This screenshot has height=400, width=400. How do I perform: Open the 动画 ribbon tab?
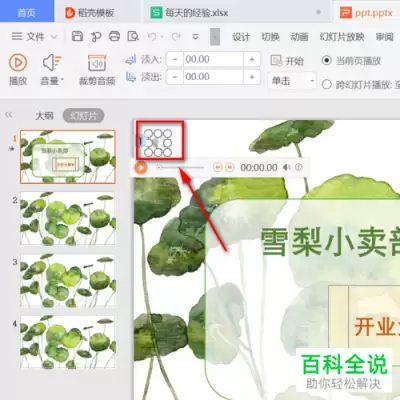299,36
